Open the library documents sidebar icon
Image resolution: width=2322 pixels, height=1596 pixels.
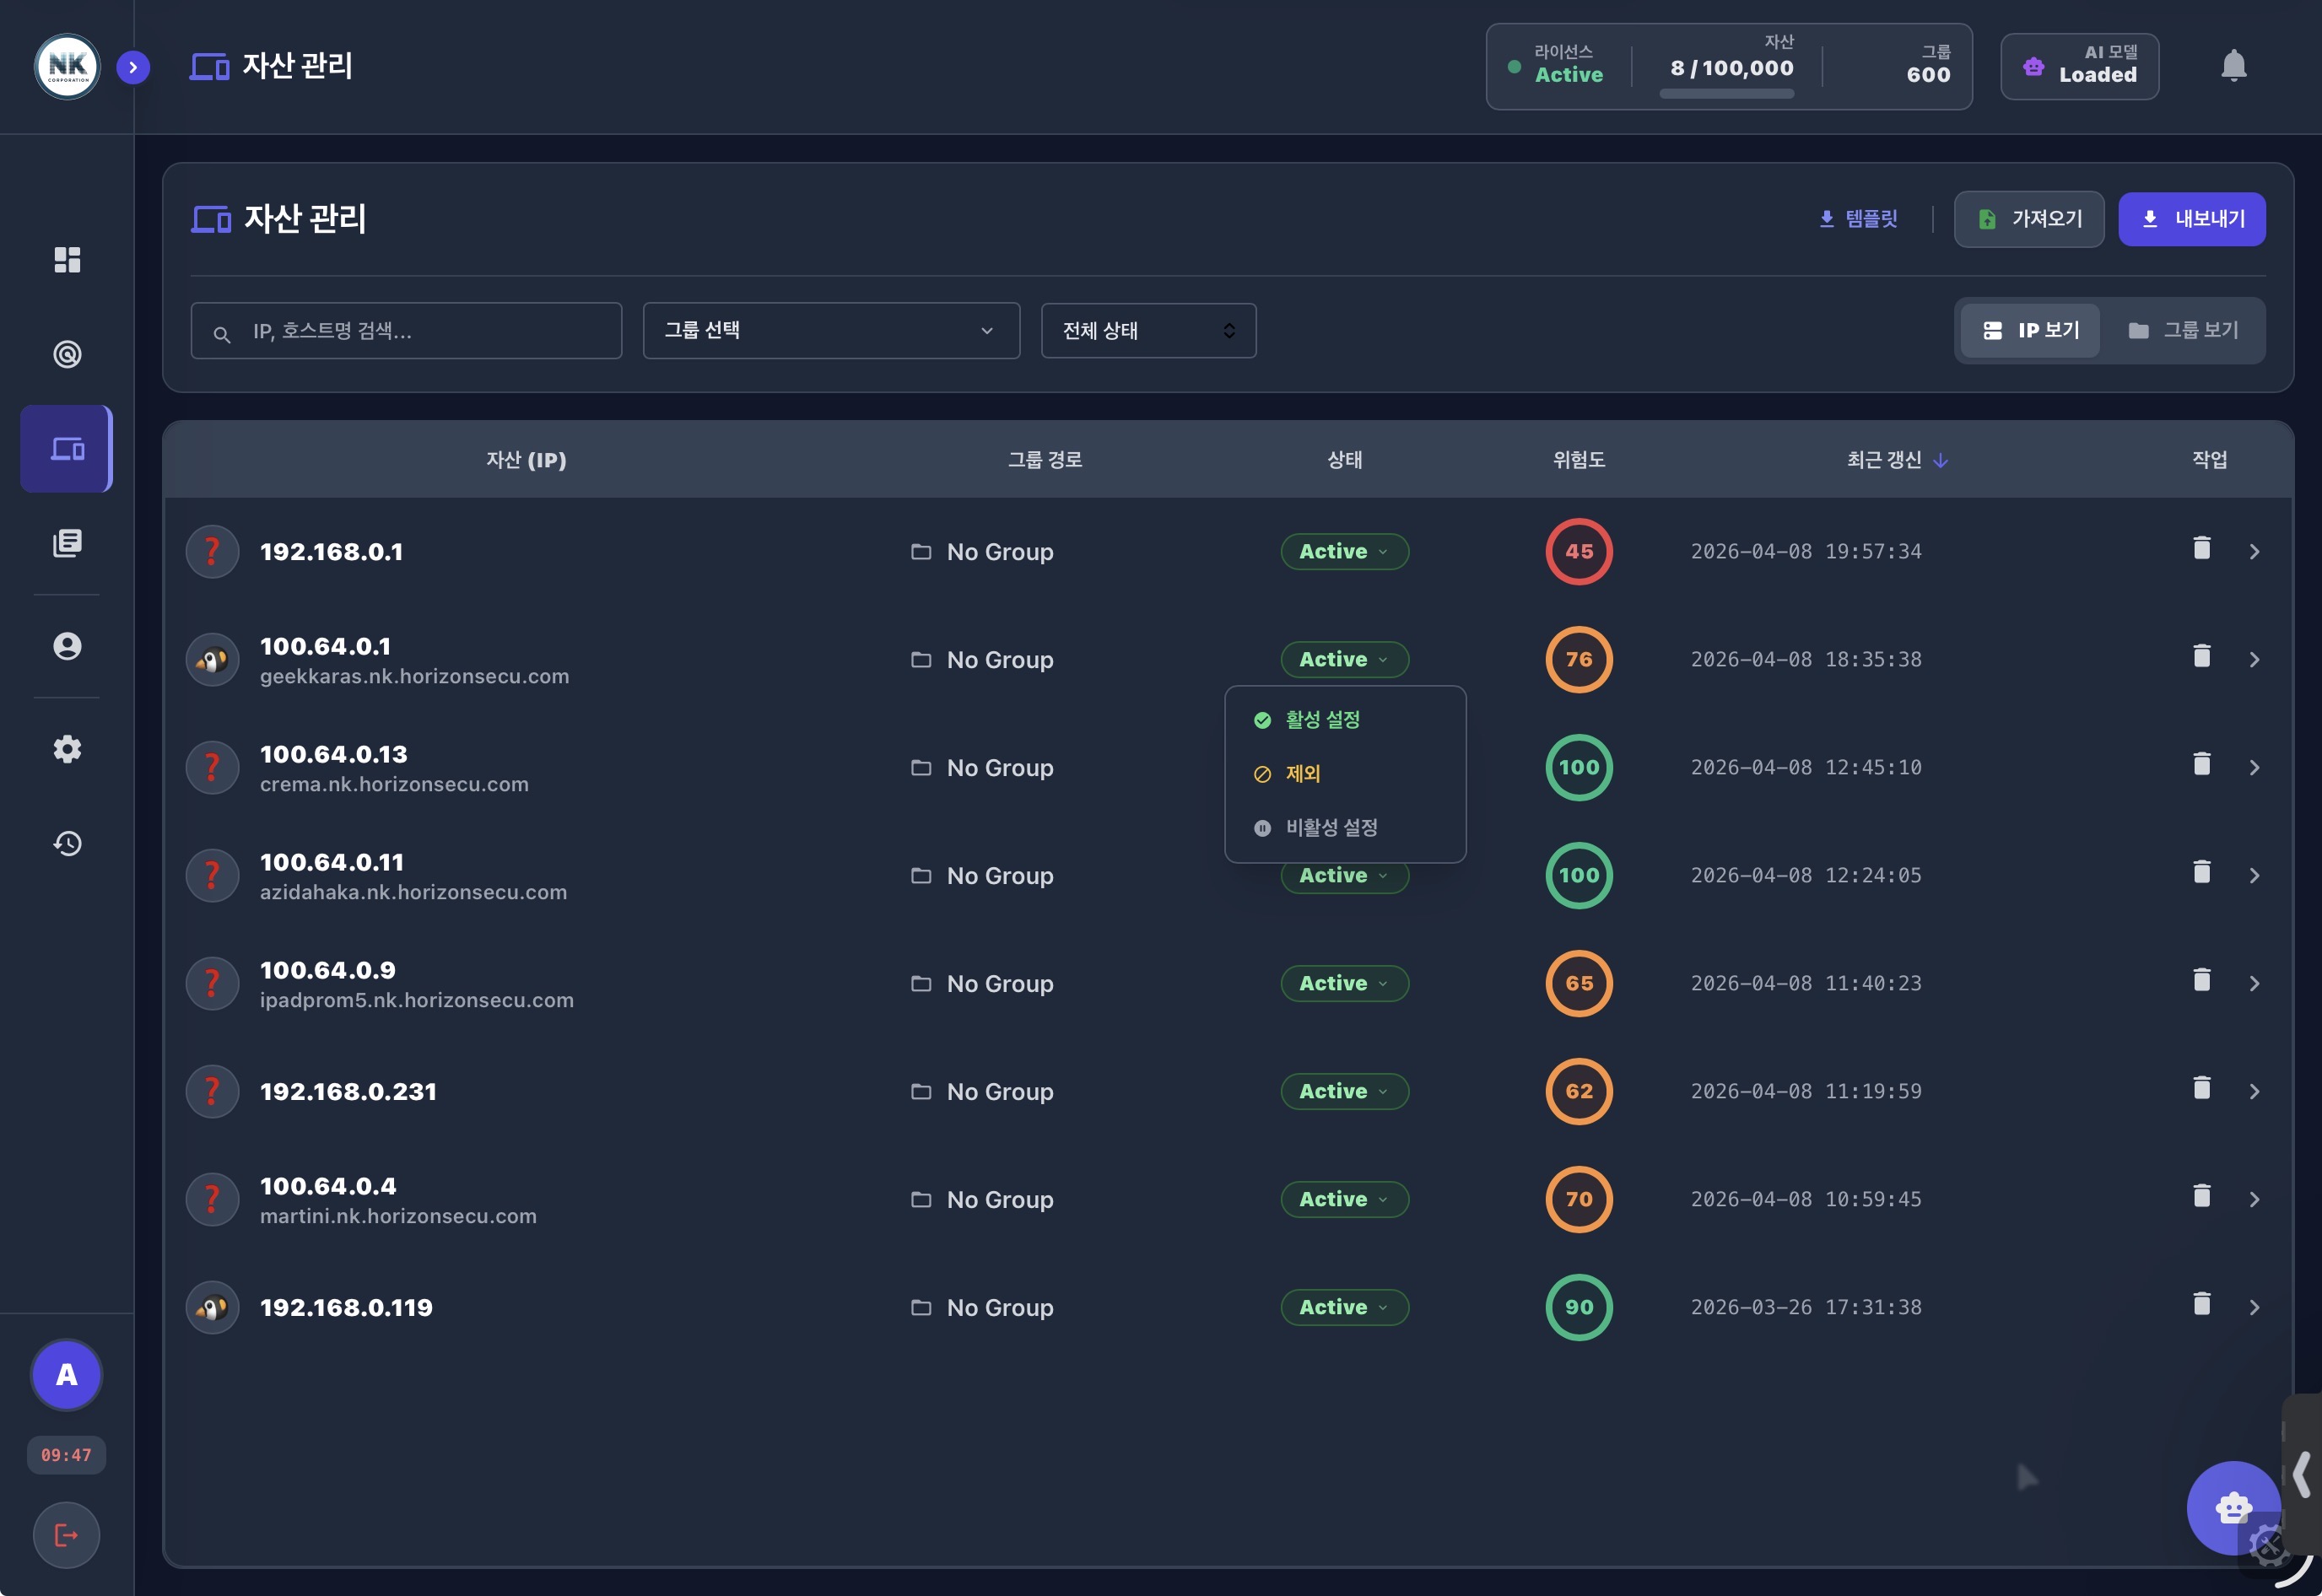pyautogui.click(x=67, y=543)
